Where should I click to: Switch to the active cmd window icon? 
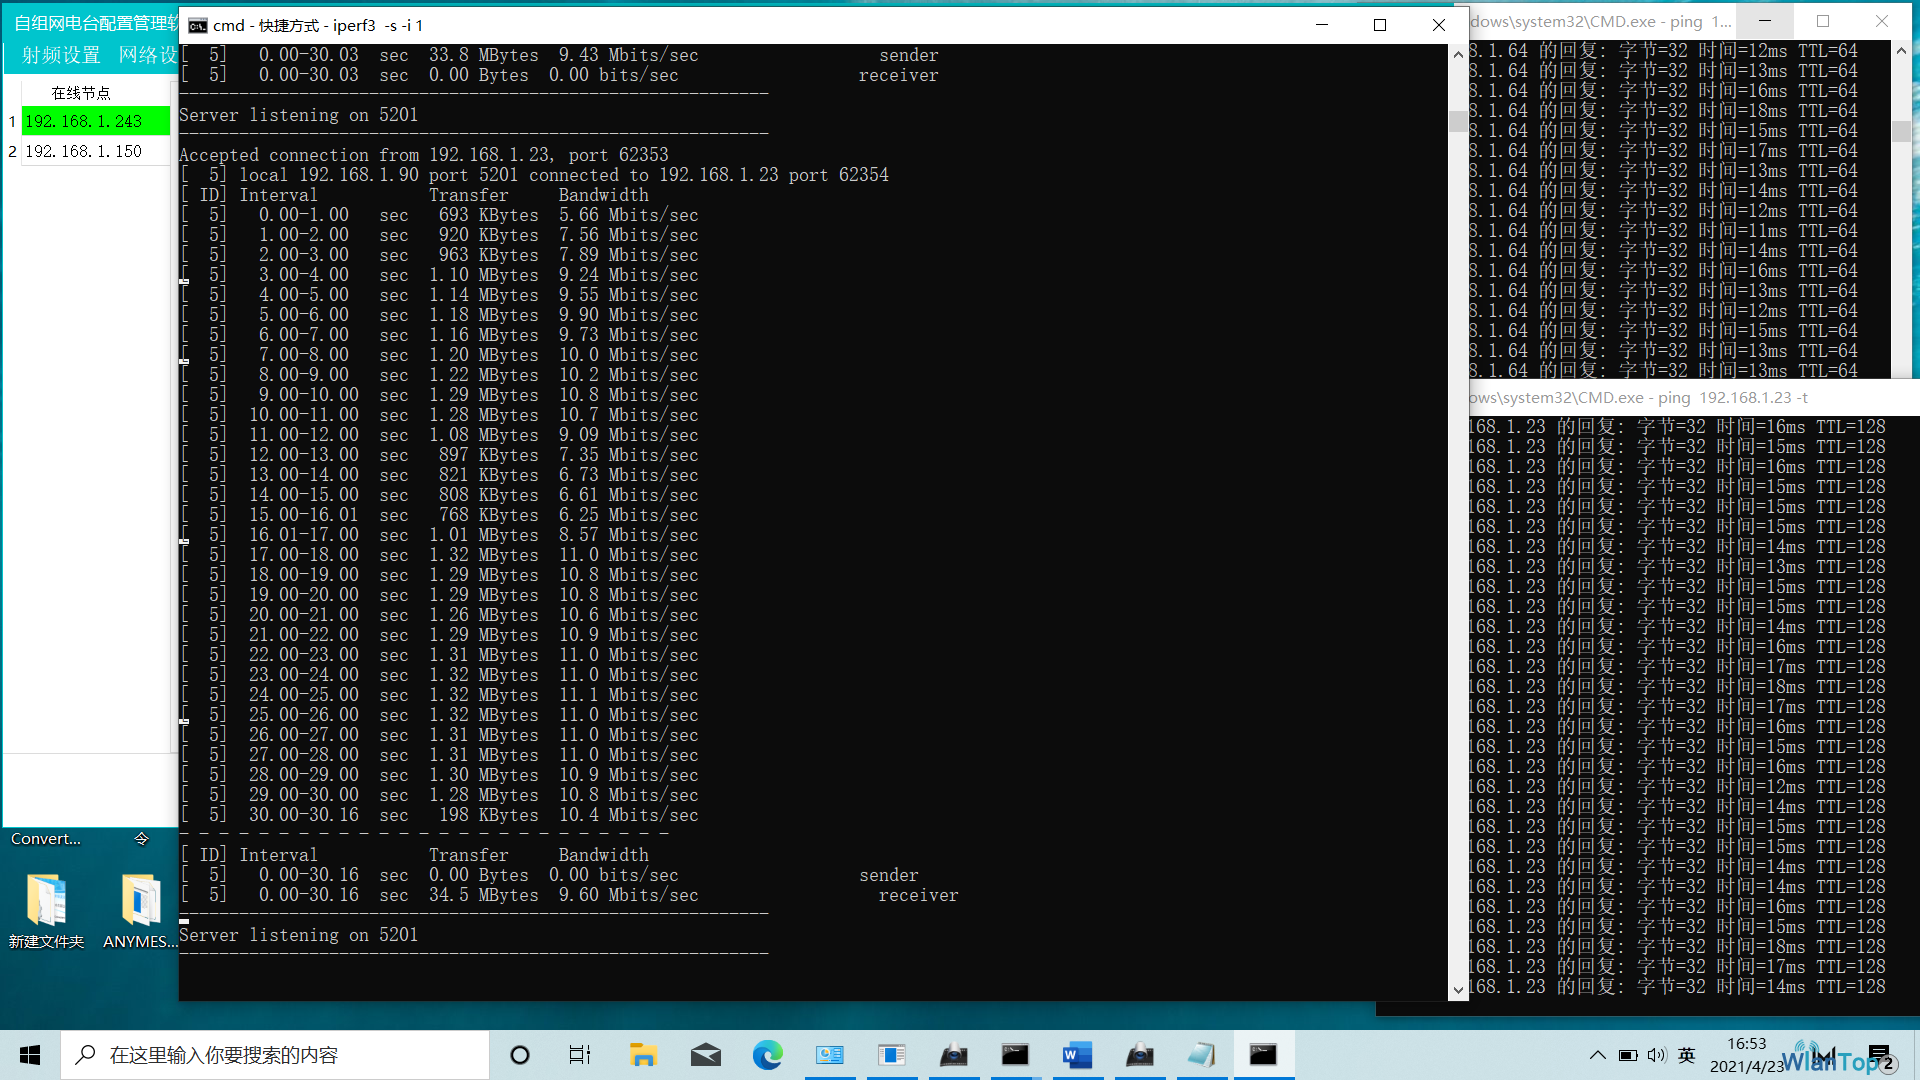pyautogui.click(x=1263, y=1055)
